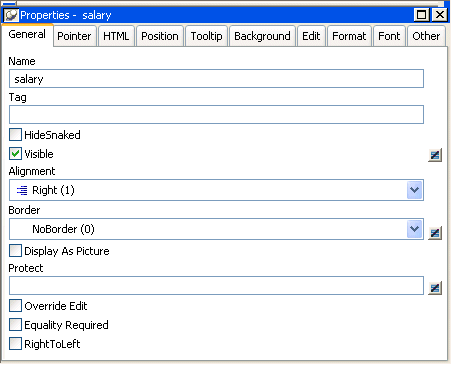Enable the RightToLeft checkbox
This screenshot has width=452, height=365.
coord(15,343)
